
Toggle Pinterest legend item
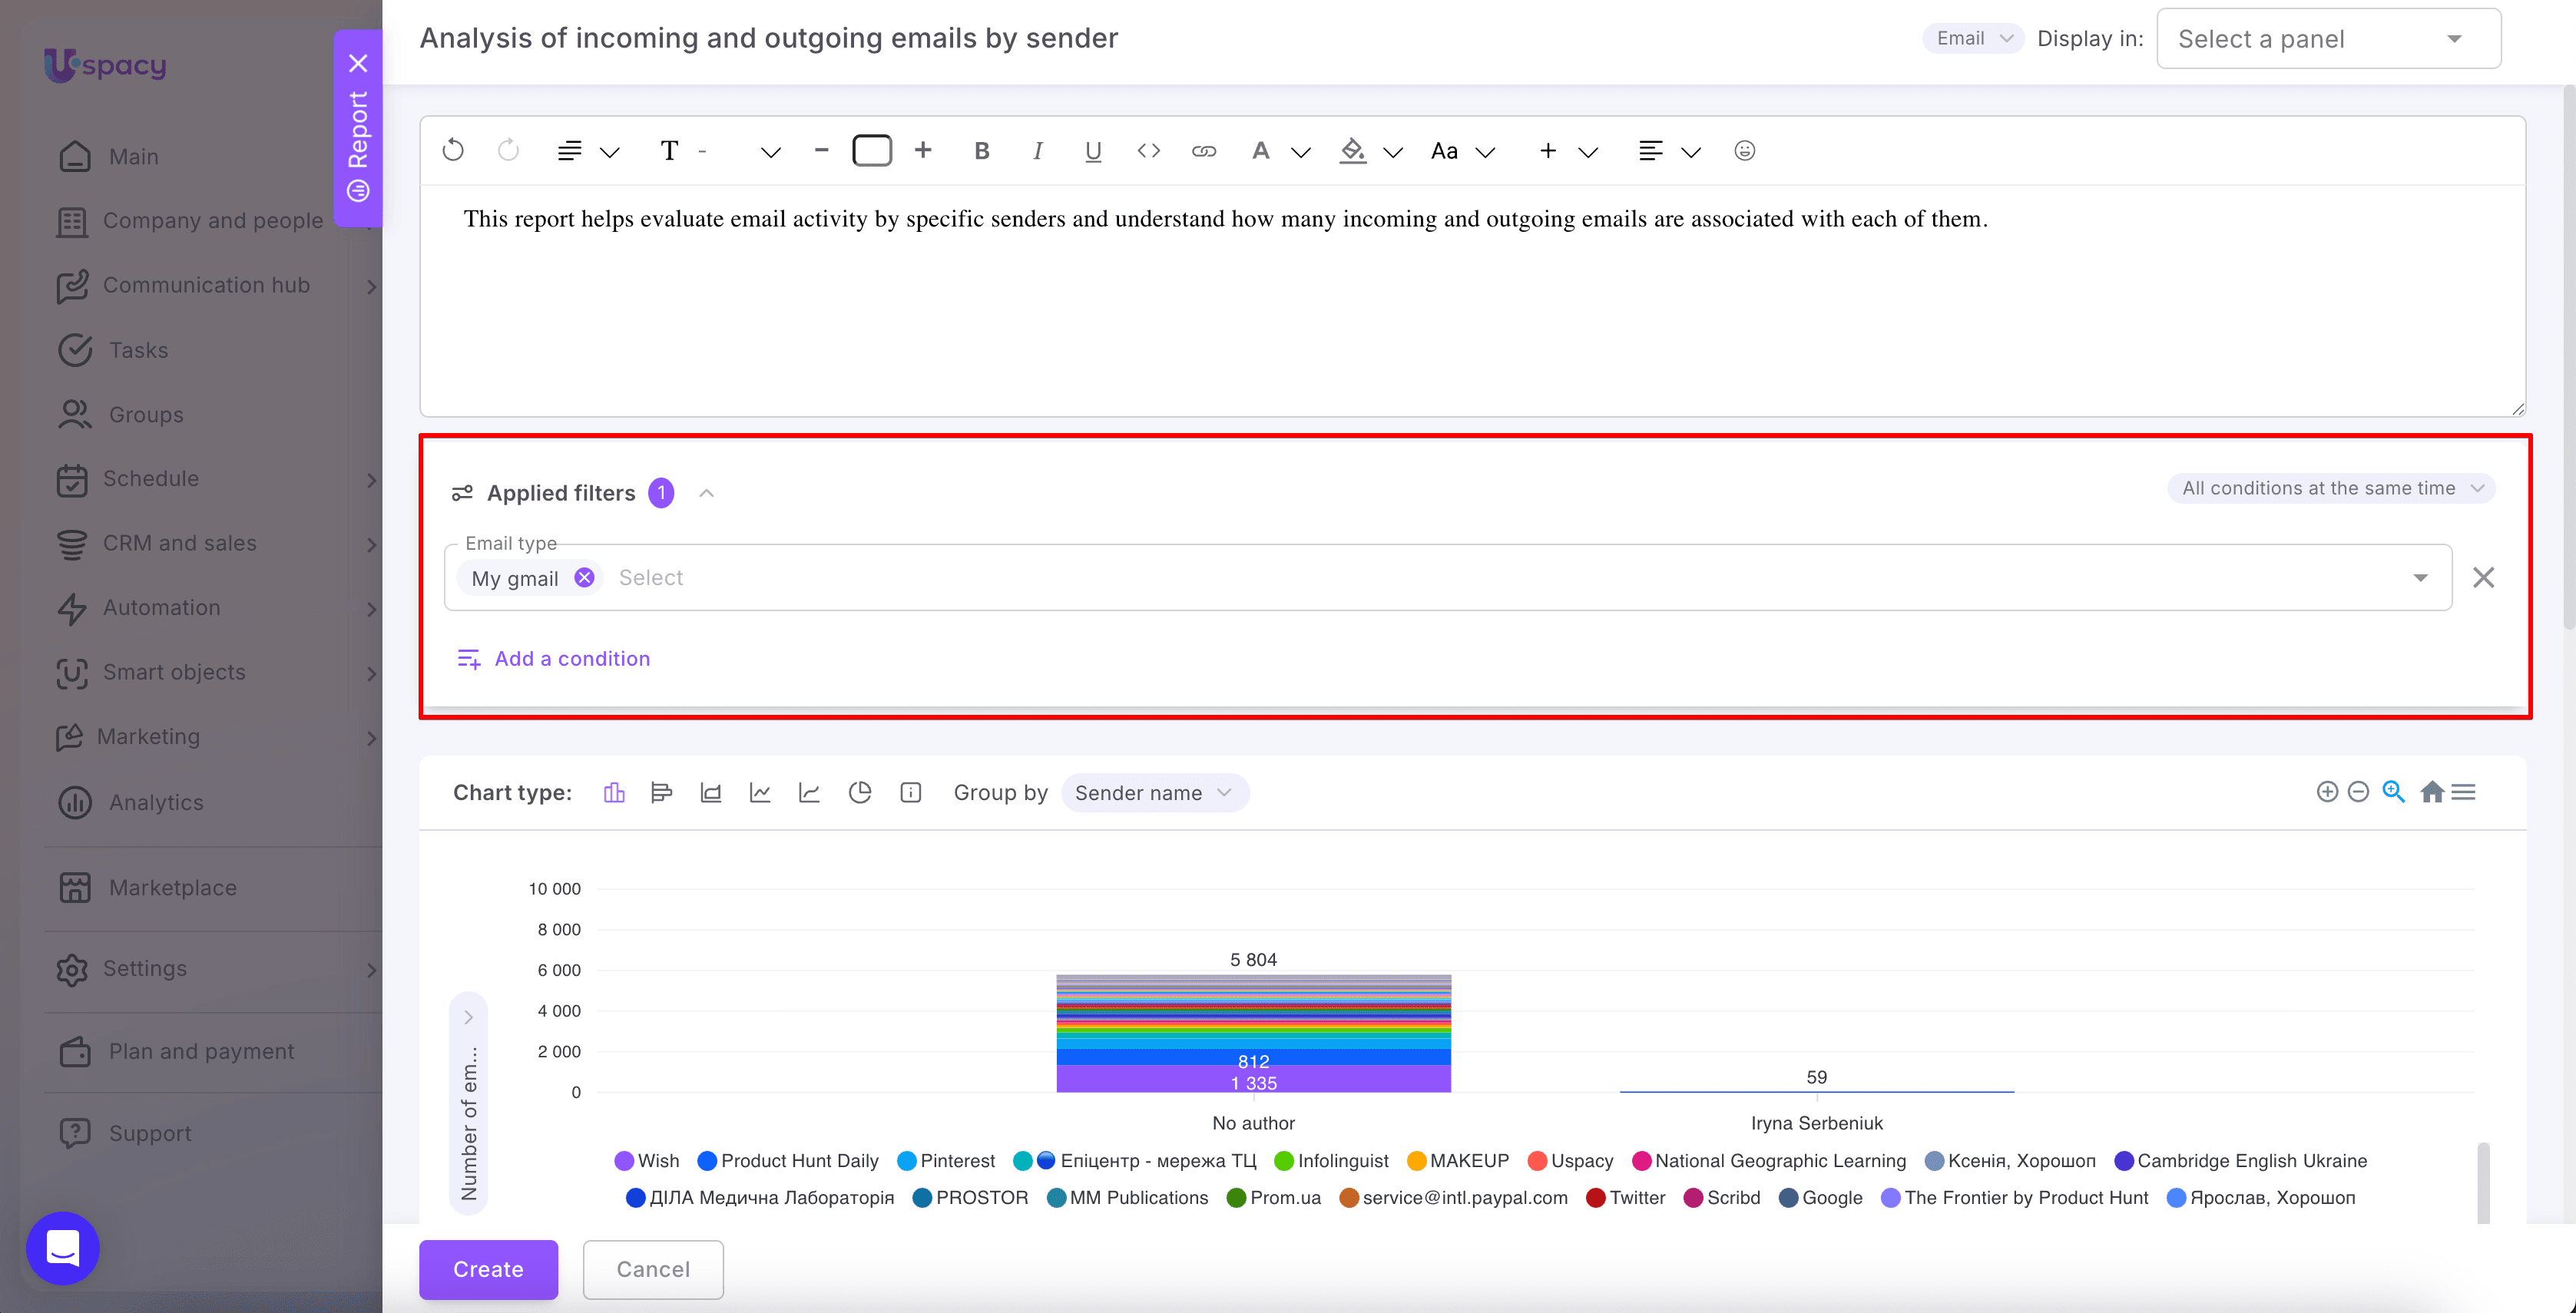[x=946, y=1161]
